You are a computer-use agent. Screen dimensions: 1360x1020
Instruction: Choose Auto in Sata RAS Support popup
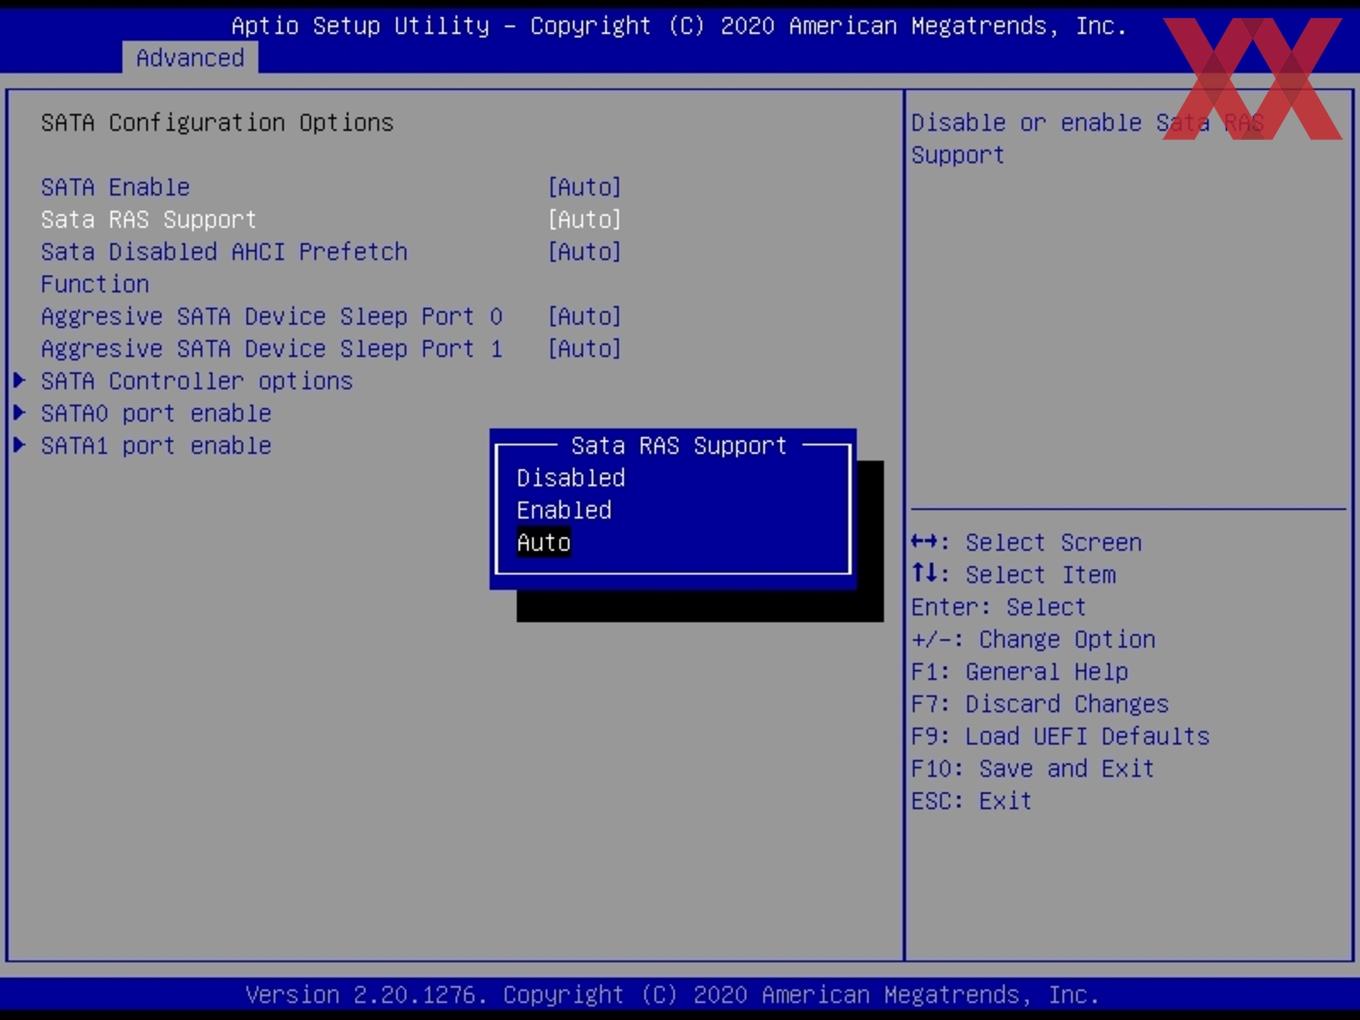click(x=544, y=542)
